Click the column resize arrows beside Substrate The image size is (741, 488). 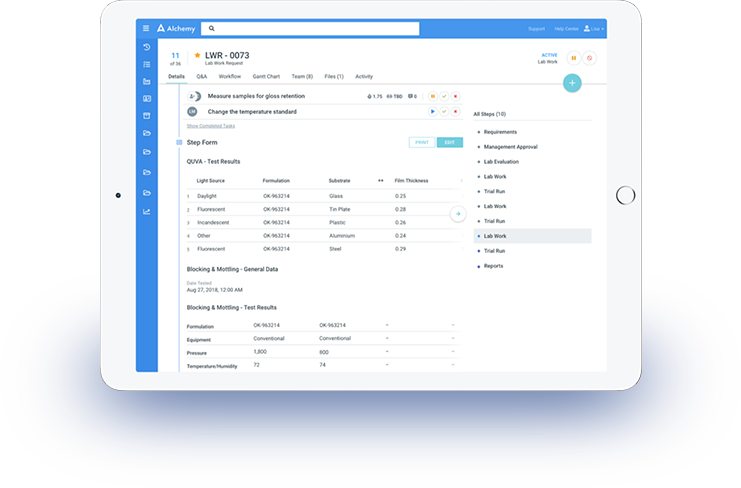(381, 180)
